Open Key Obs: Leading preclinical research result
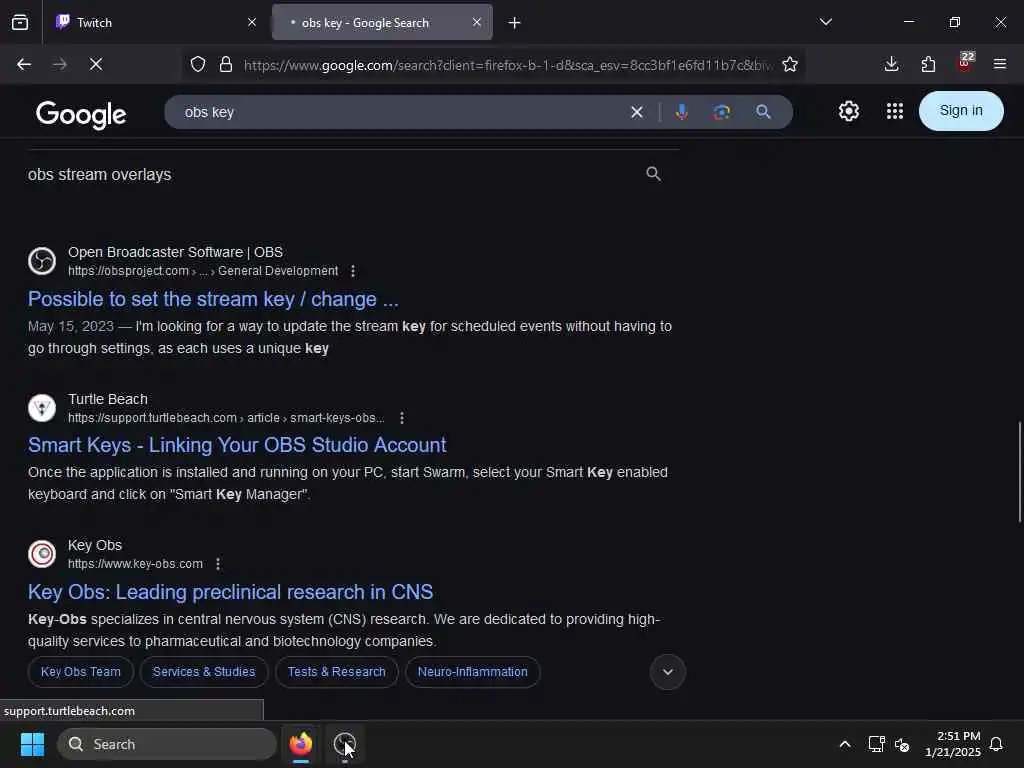Image resolution: width=1024 pixels, height=768 pixels. click(230, 592)
